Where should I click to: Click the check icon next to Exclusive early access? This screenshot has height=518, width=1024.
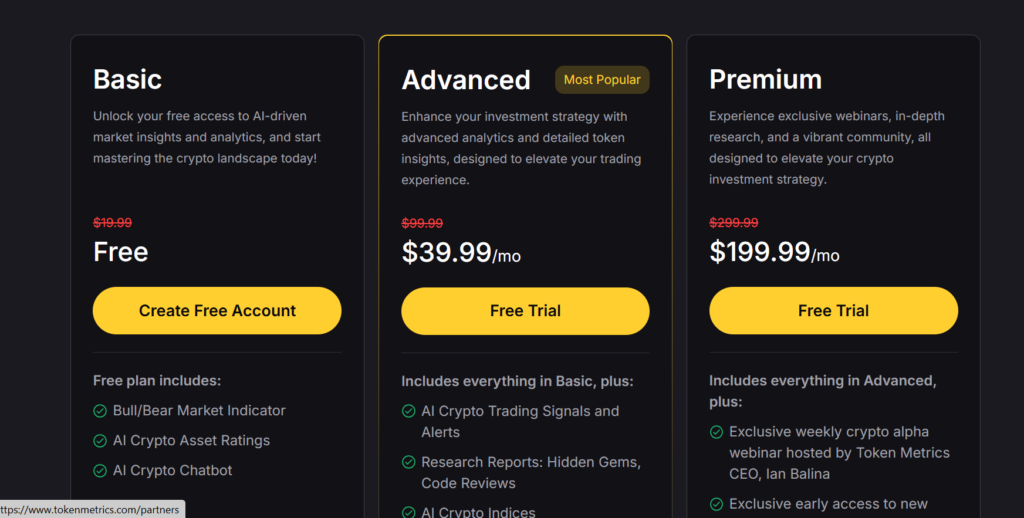pyautogui.click(x=717, y=504)
